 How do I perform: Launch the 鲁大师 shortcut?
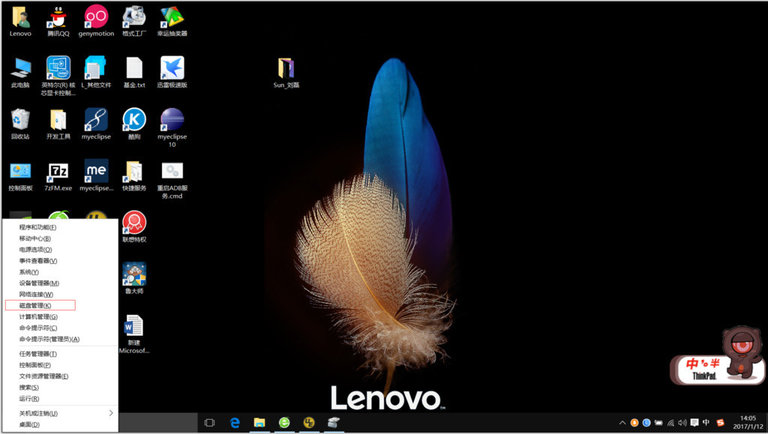134,278
